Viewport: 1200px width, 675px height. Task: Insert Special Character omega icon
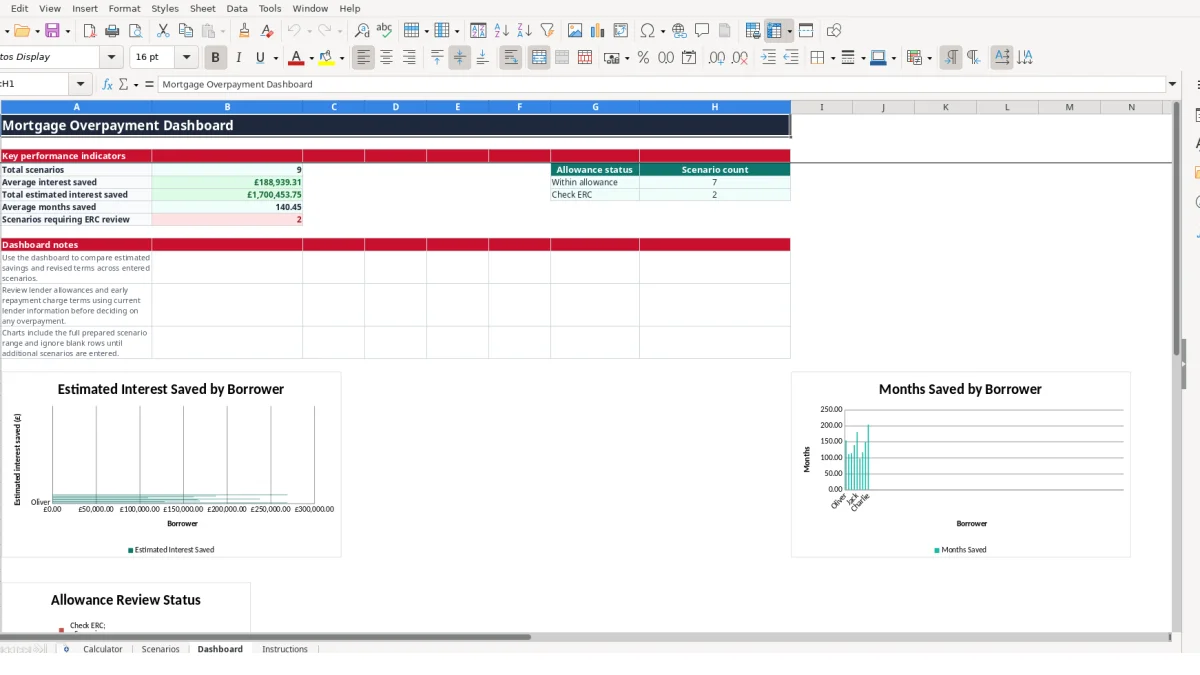click(647, 31)
